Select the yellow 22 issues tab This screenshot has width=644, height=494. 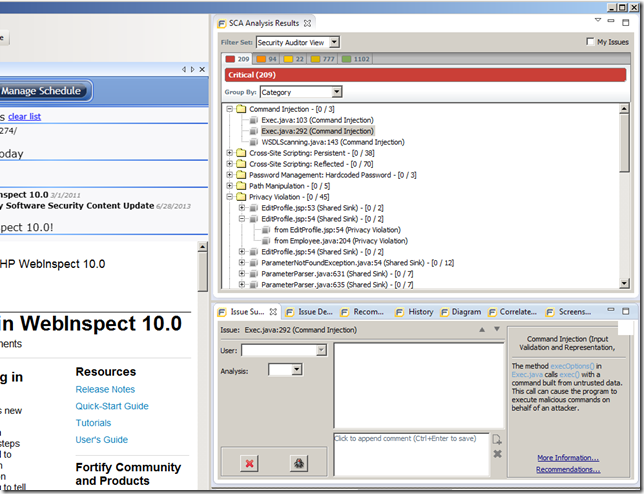(x=294, y=59)
